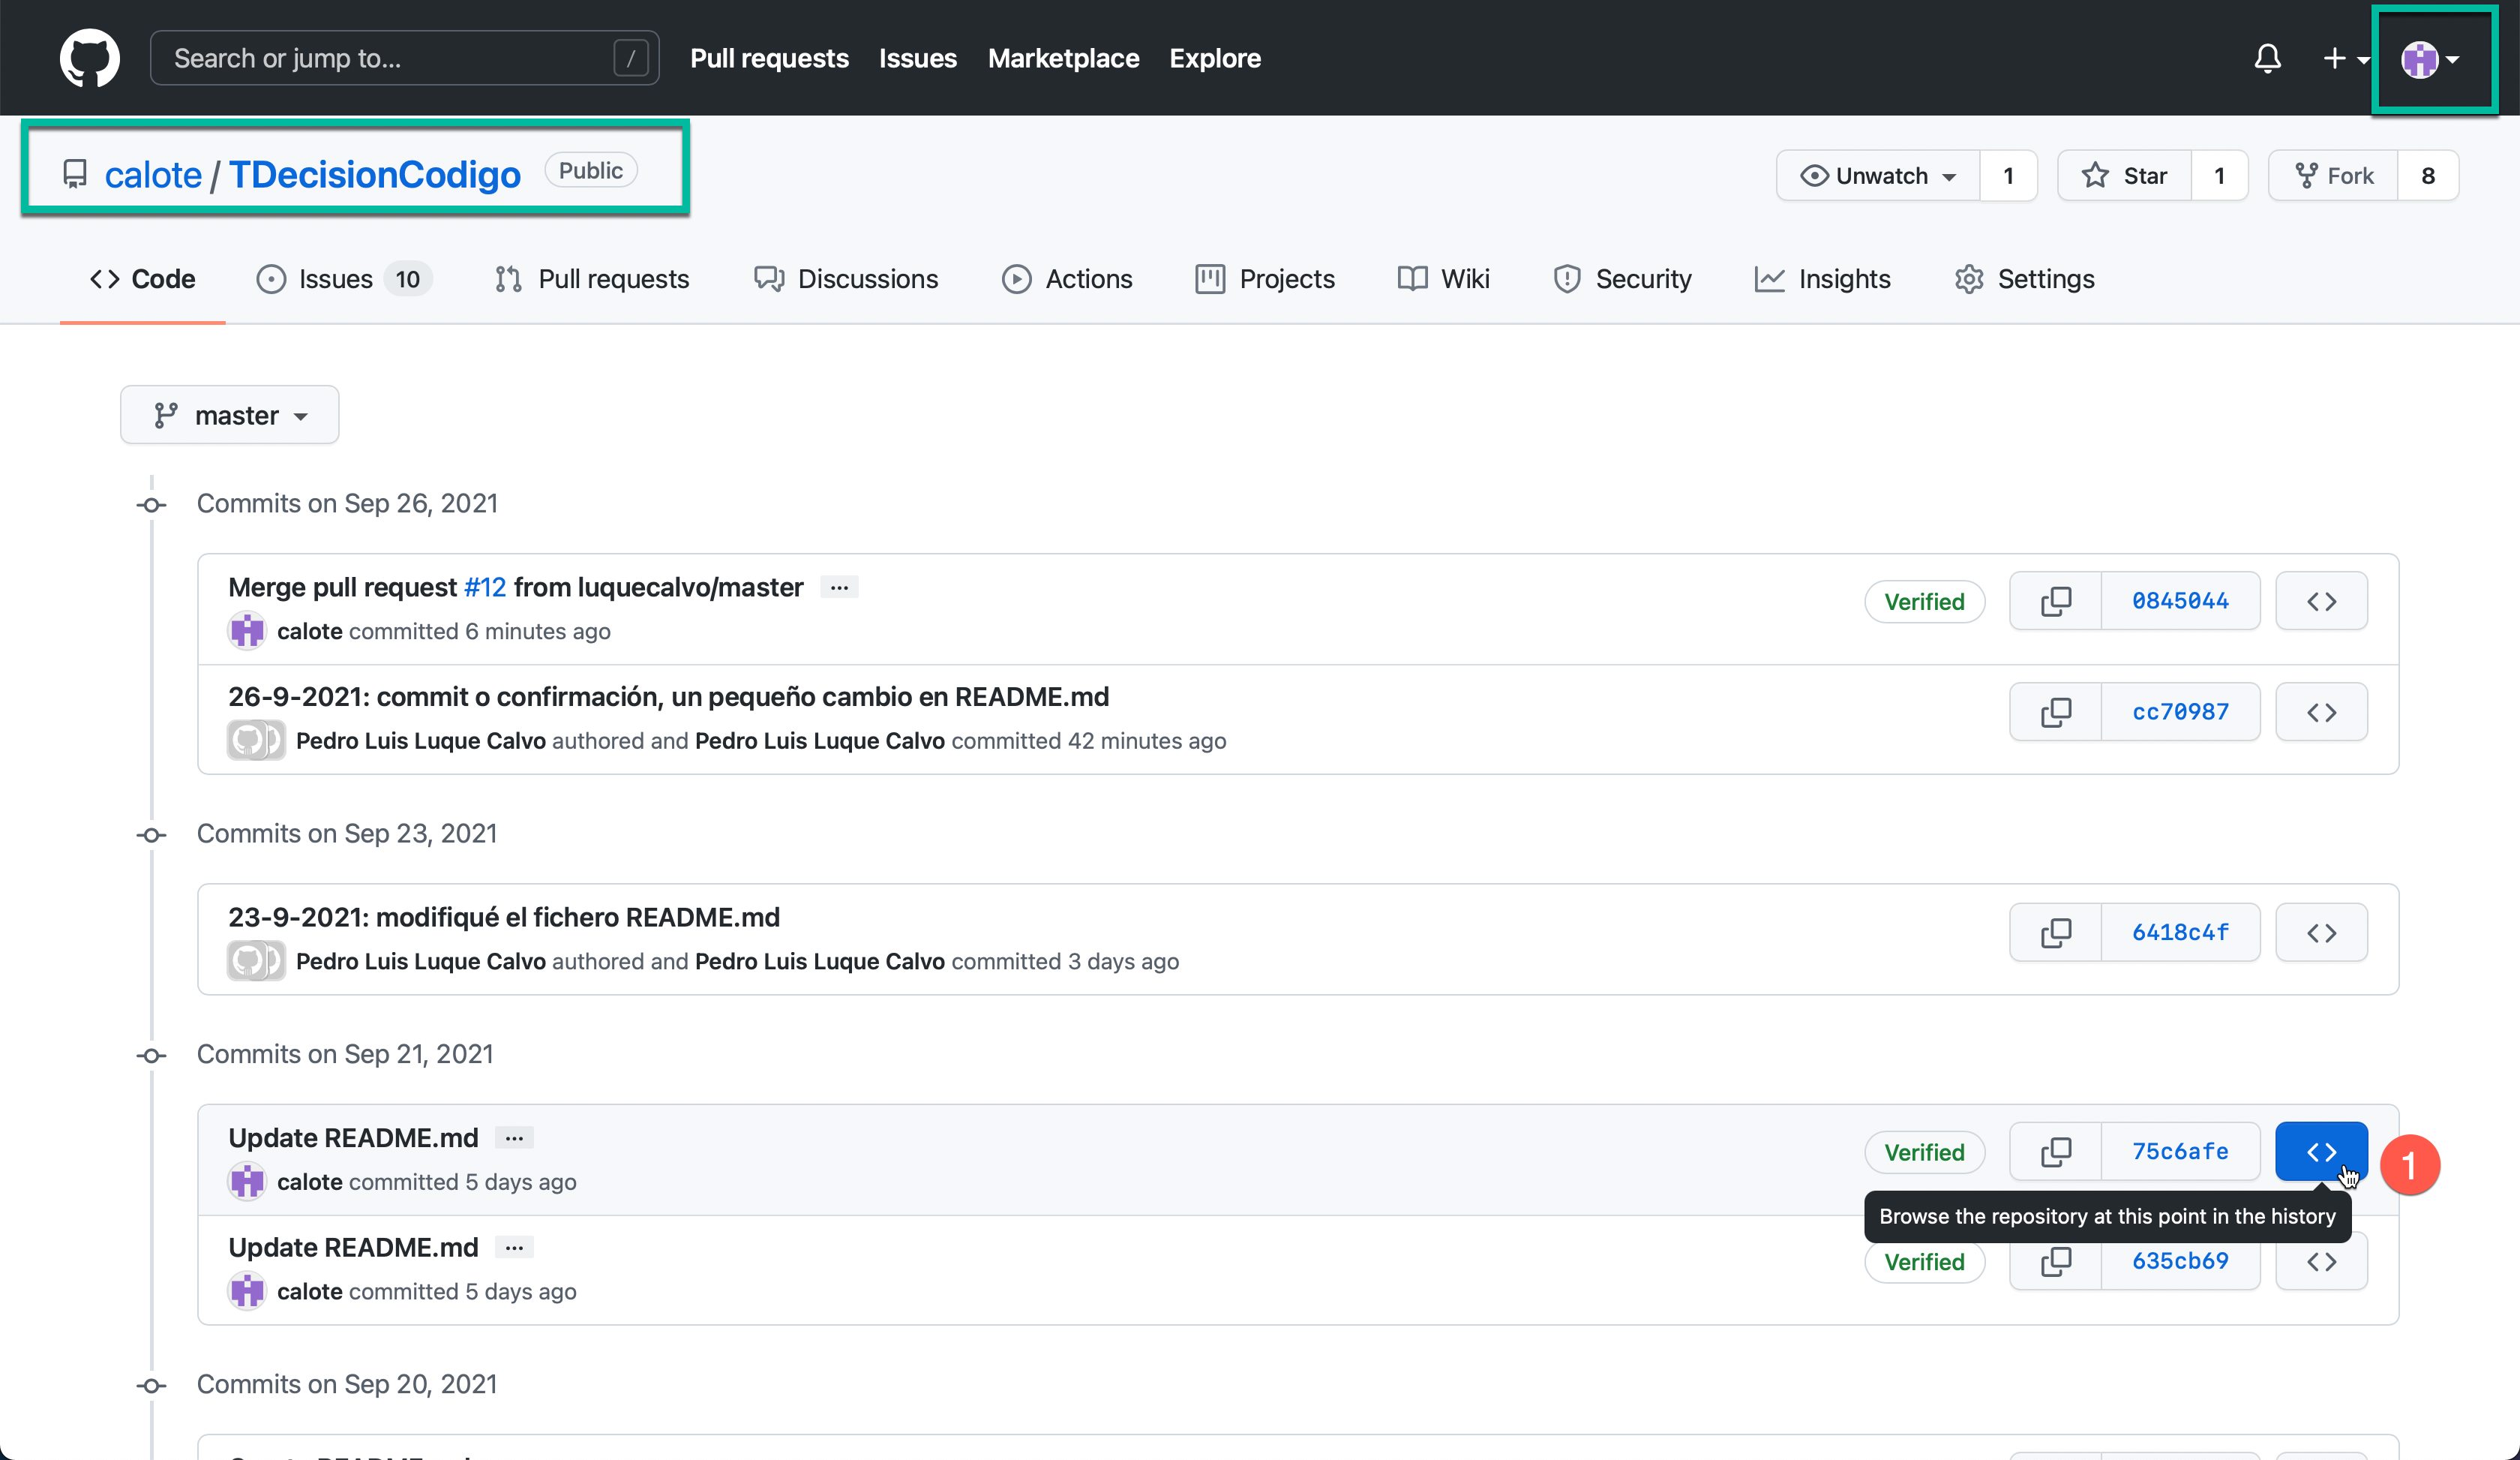Open the stargazers count

2219,176
